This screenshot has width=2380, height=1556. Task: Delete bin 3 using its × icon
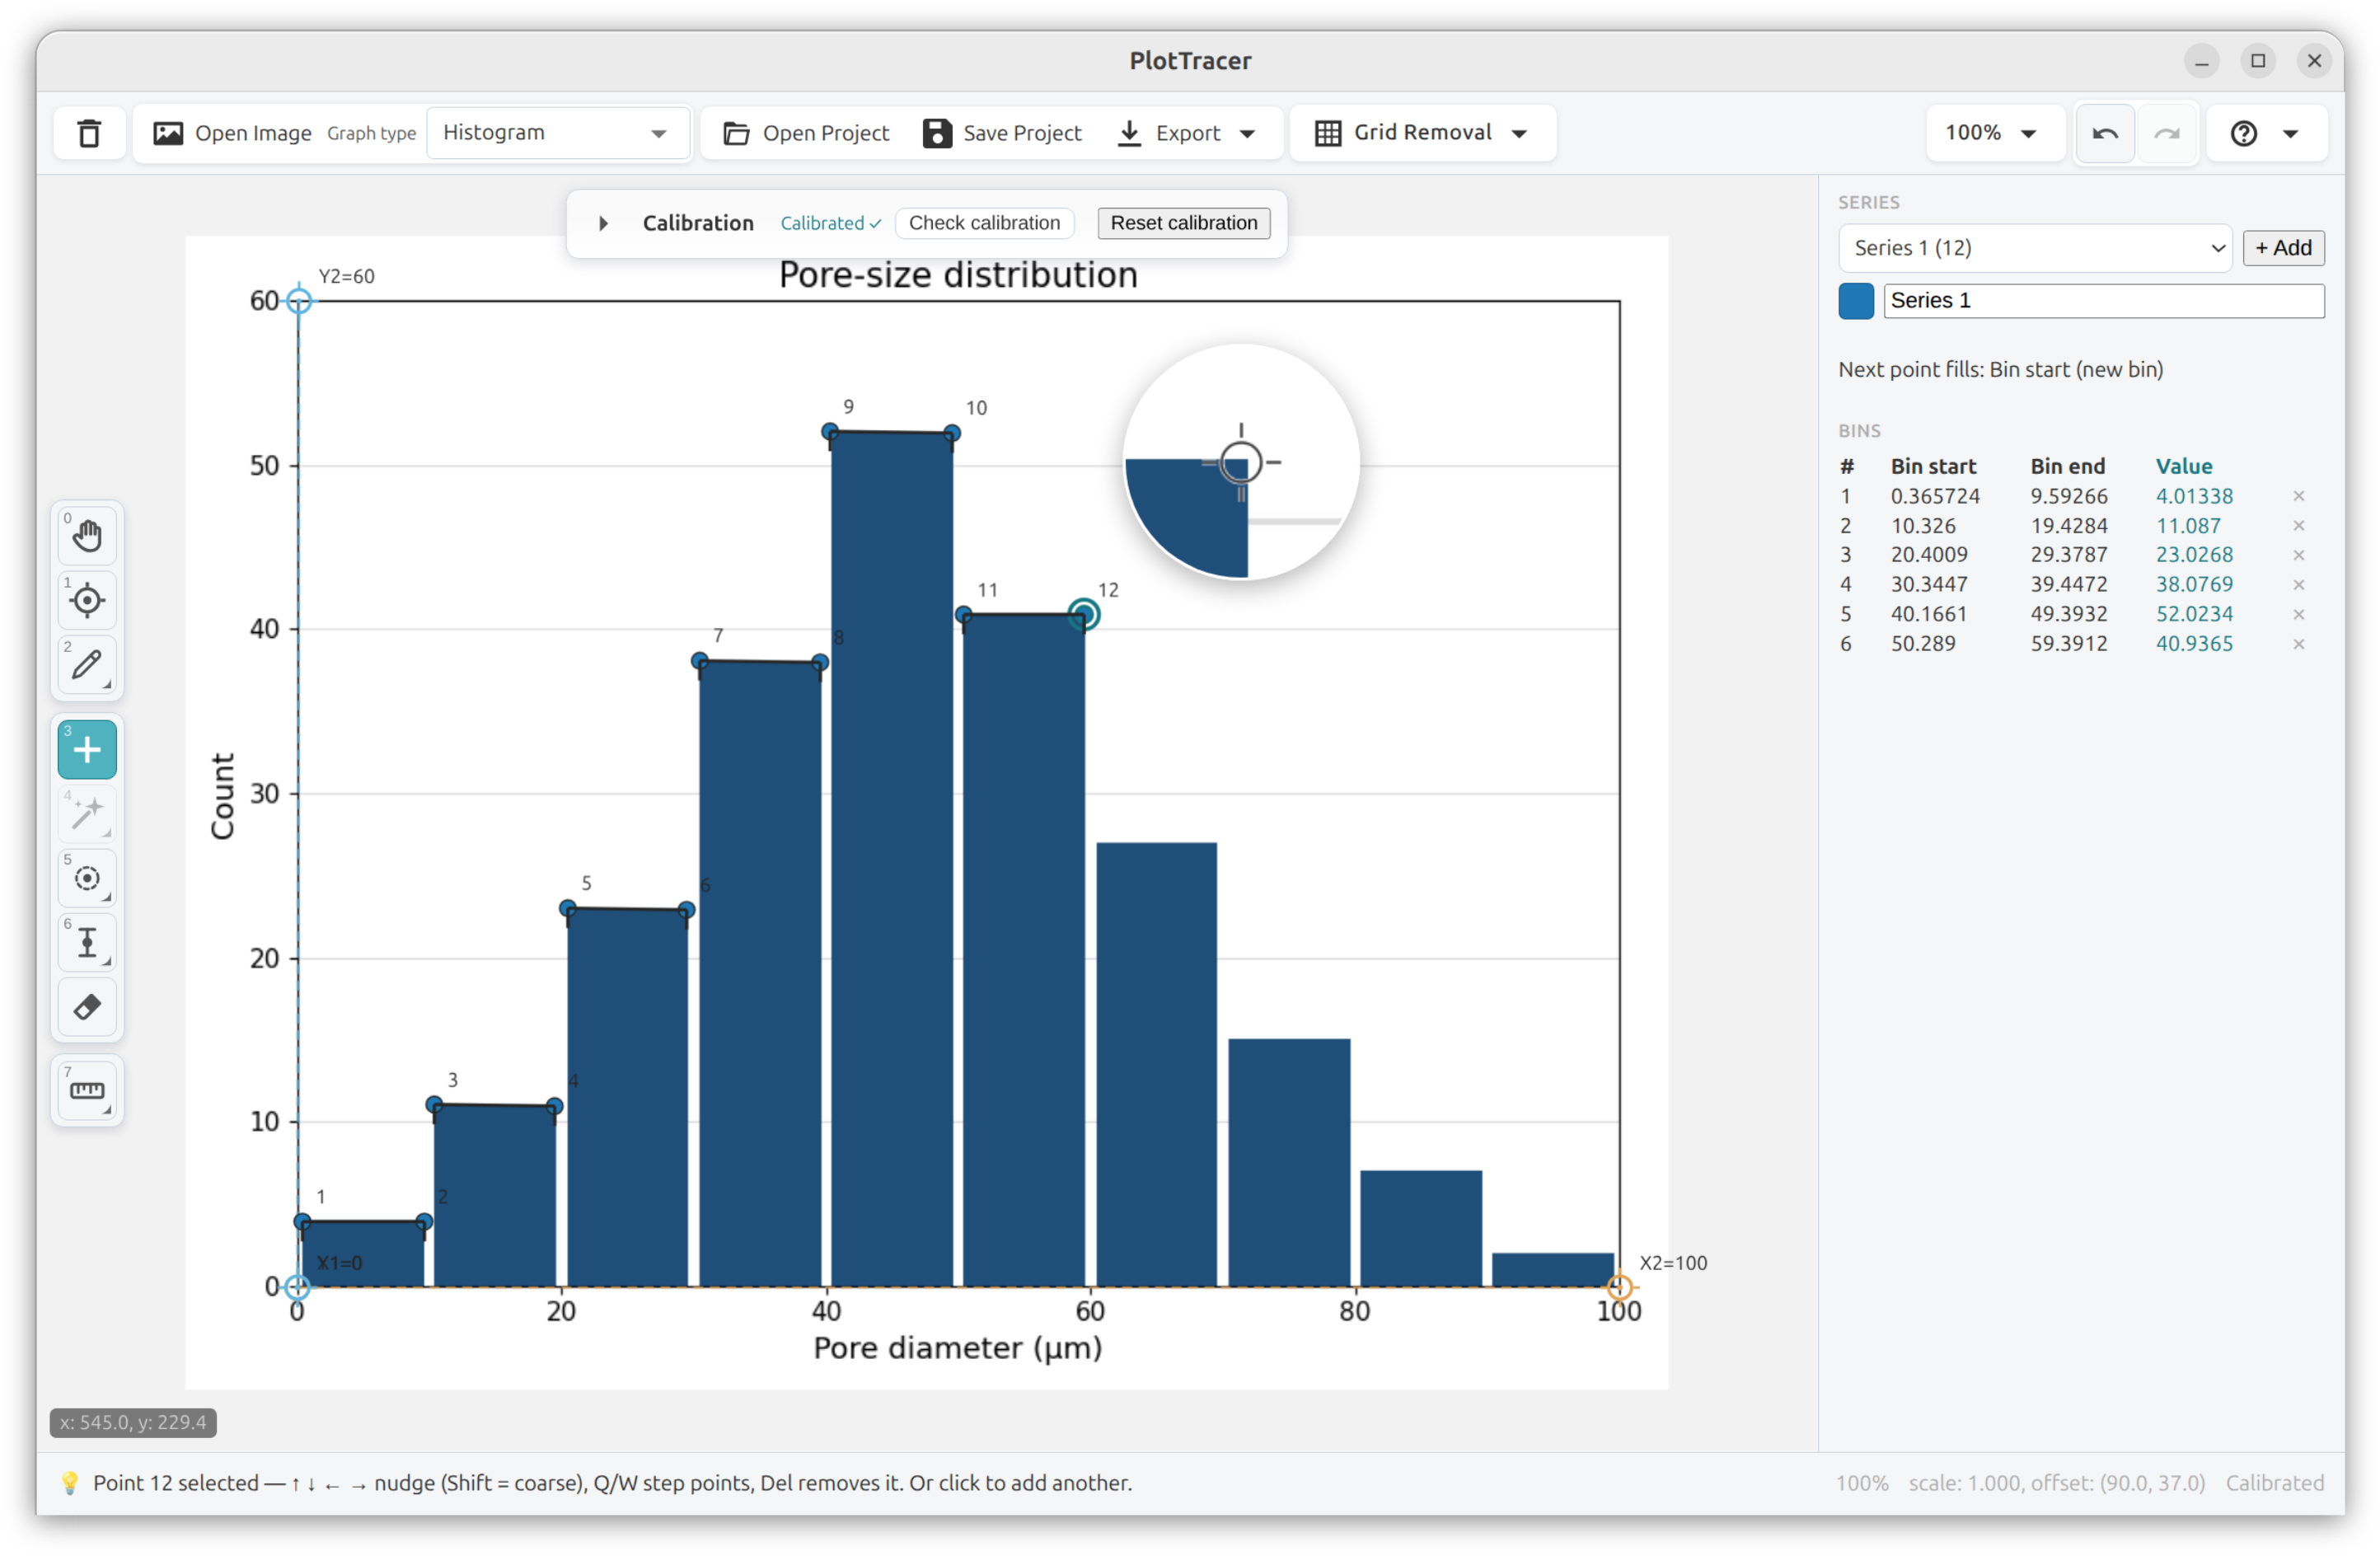2298,555
